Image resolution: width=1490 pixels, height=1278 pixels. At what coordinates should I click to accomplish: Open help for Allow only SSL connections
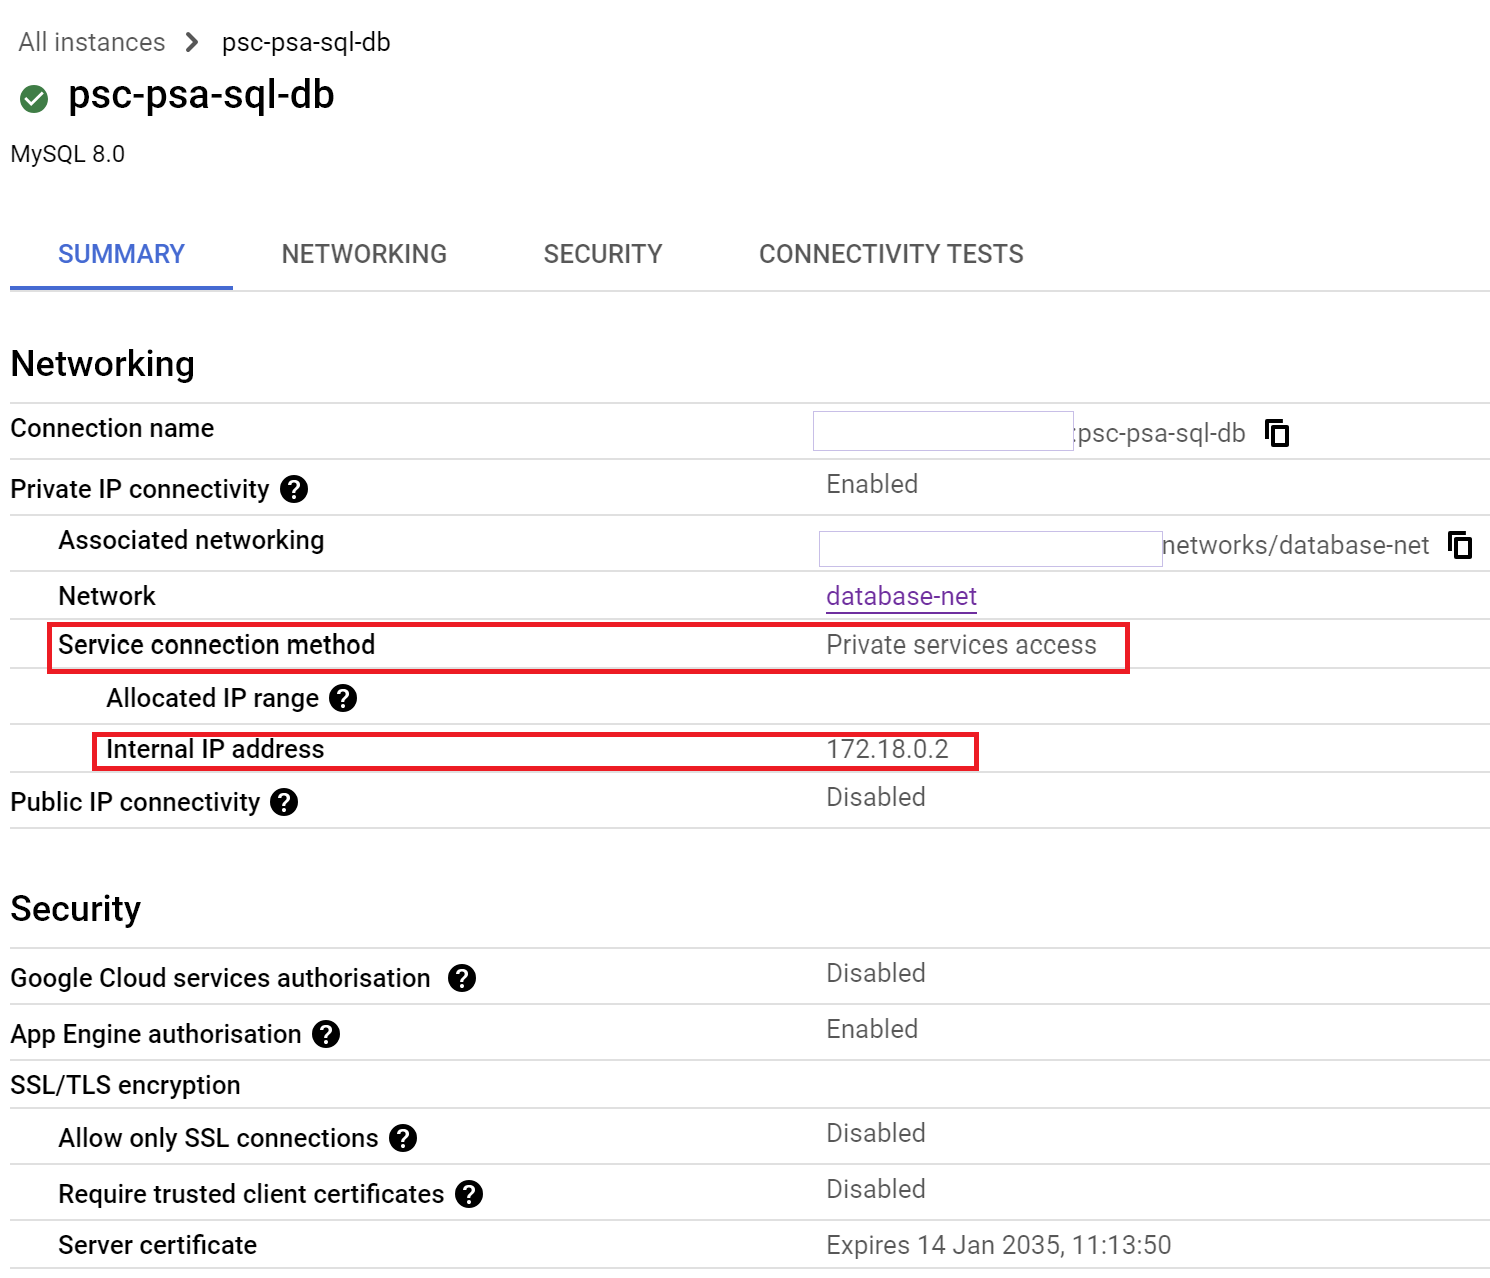(x=401, y=1137)
